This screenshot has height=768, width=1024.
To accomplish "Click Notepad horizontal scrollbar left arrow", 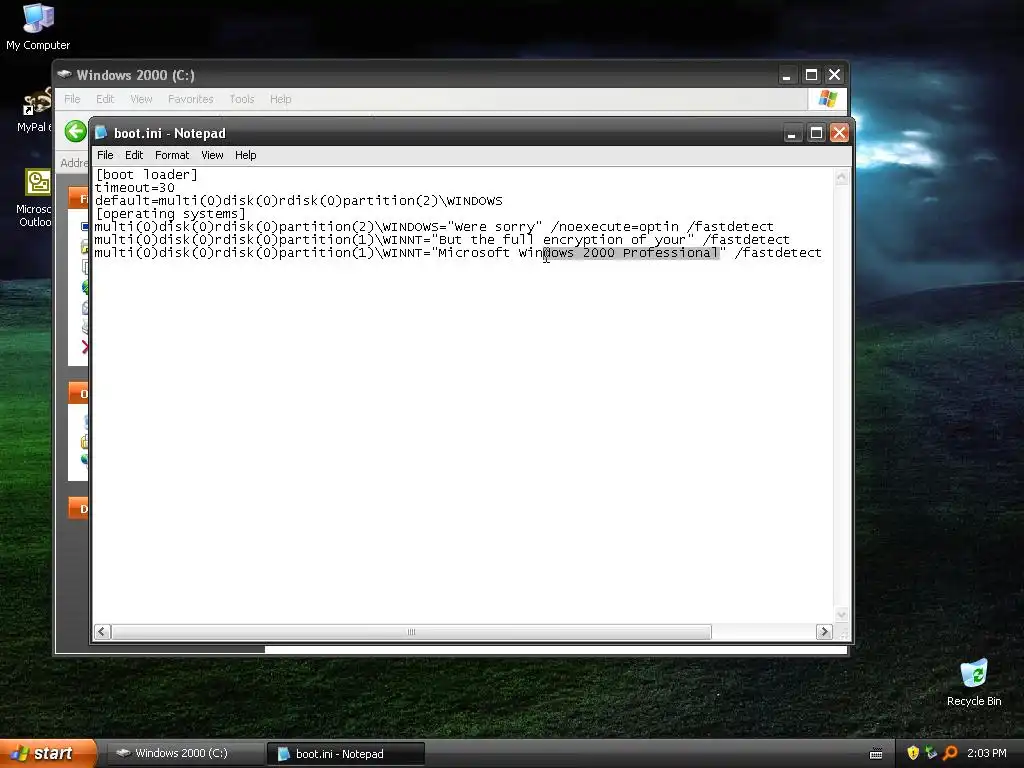I will point(103,632).
